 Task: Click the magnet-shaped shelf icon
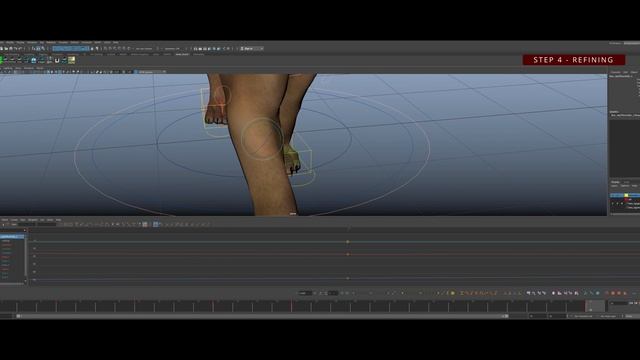(57, 60)
